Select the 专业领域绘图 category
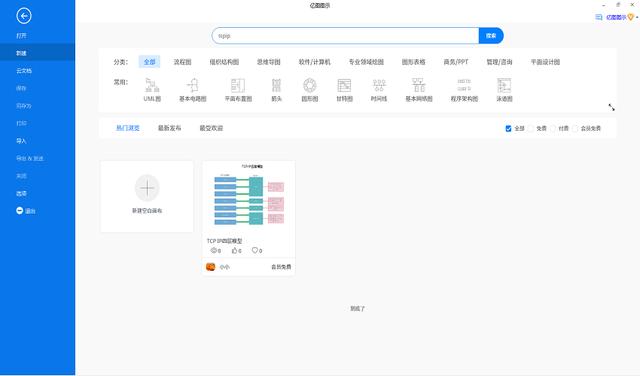 click(x=366, y=62)
